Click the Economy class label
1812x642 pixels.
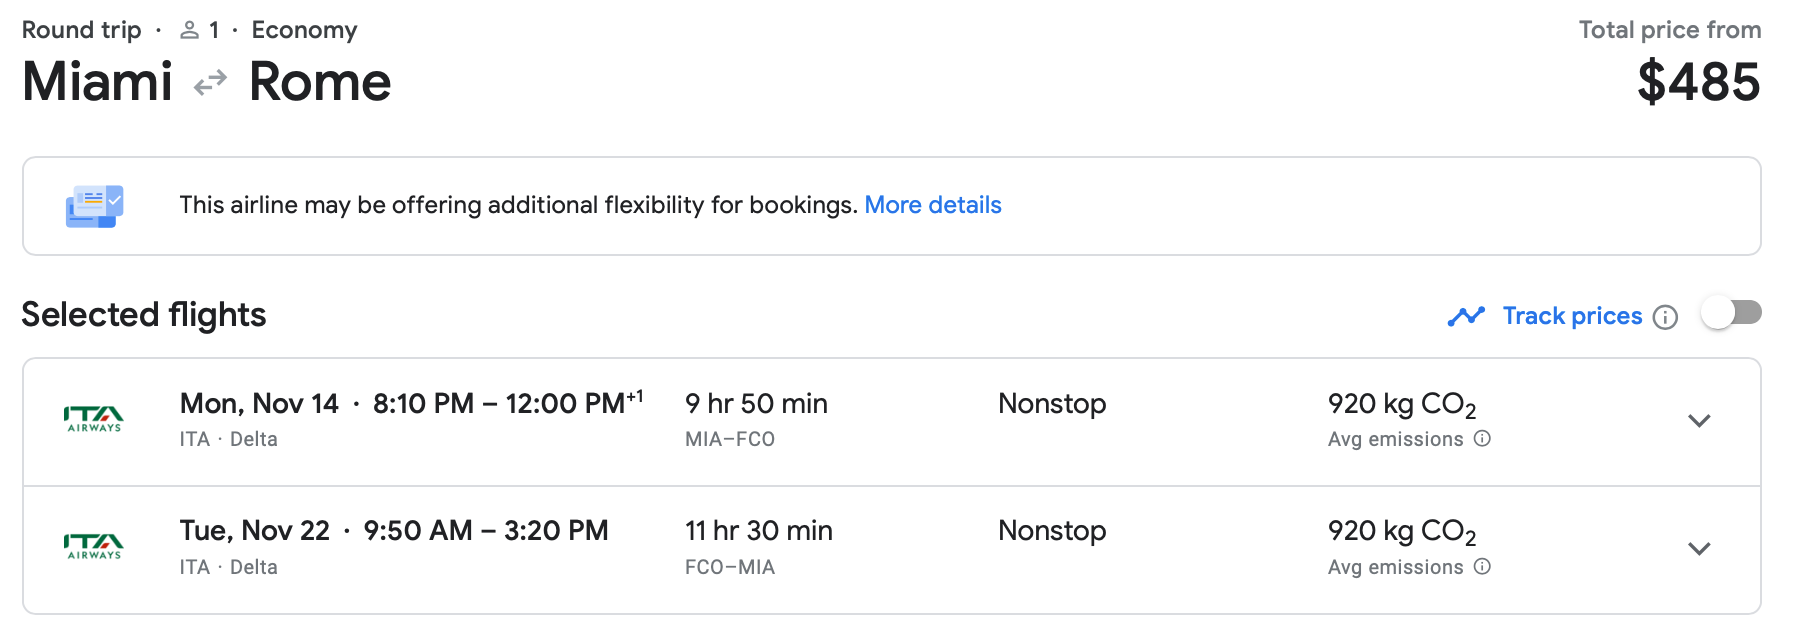(x=304, y=30)
